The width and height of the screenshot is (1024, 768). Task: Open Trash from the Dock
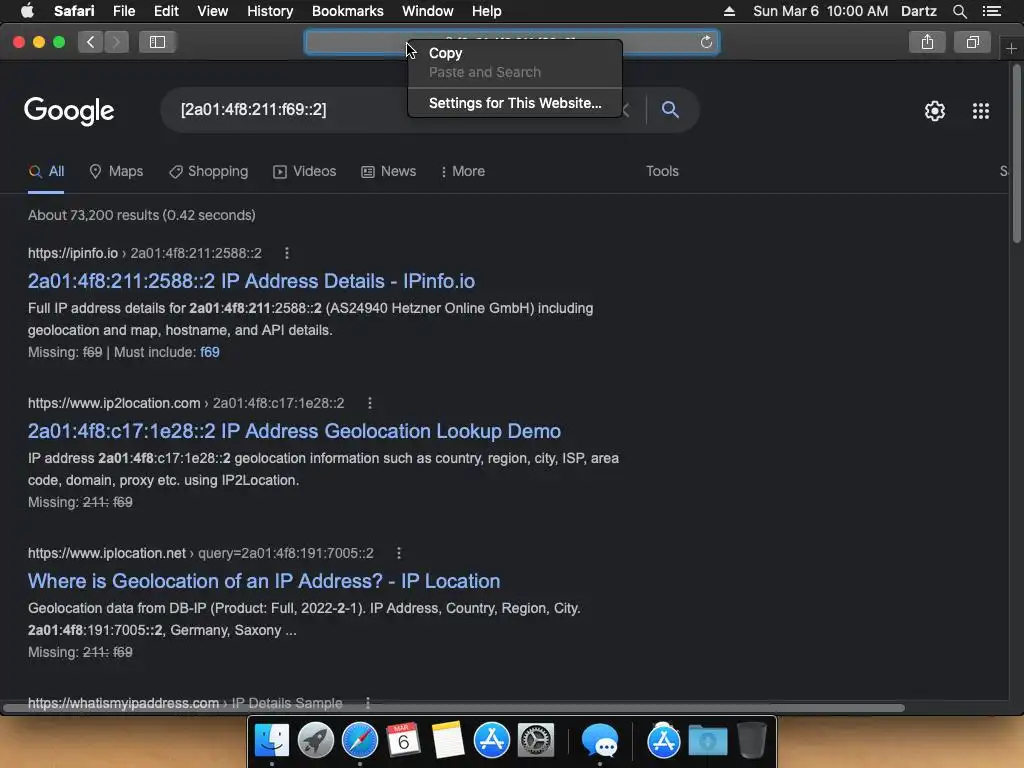coord(752,741)
